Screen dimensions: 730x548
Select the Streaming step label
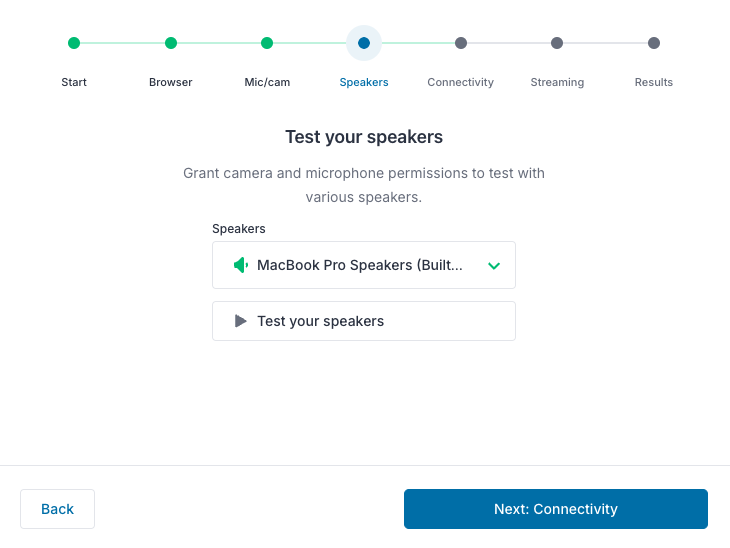click(x=557, y=82)
